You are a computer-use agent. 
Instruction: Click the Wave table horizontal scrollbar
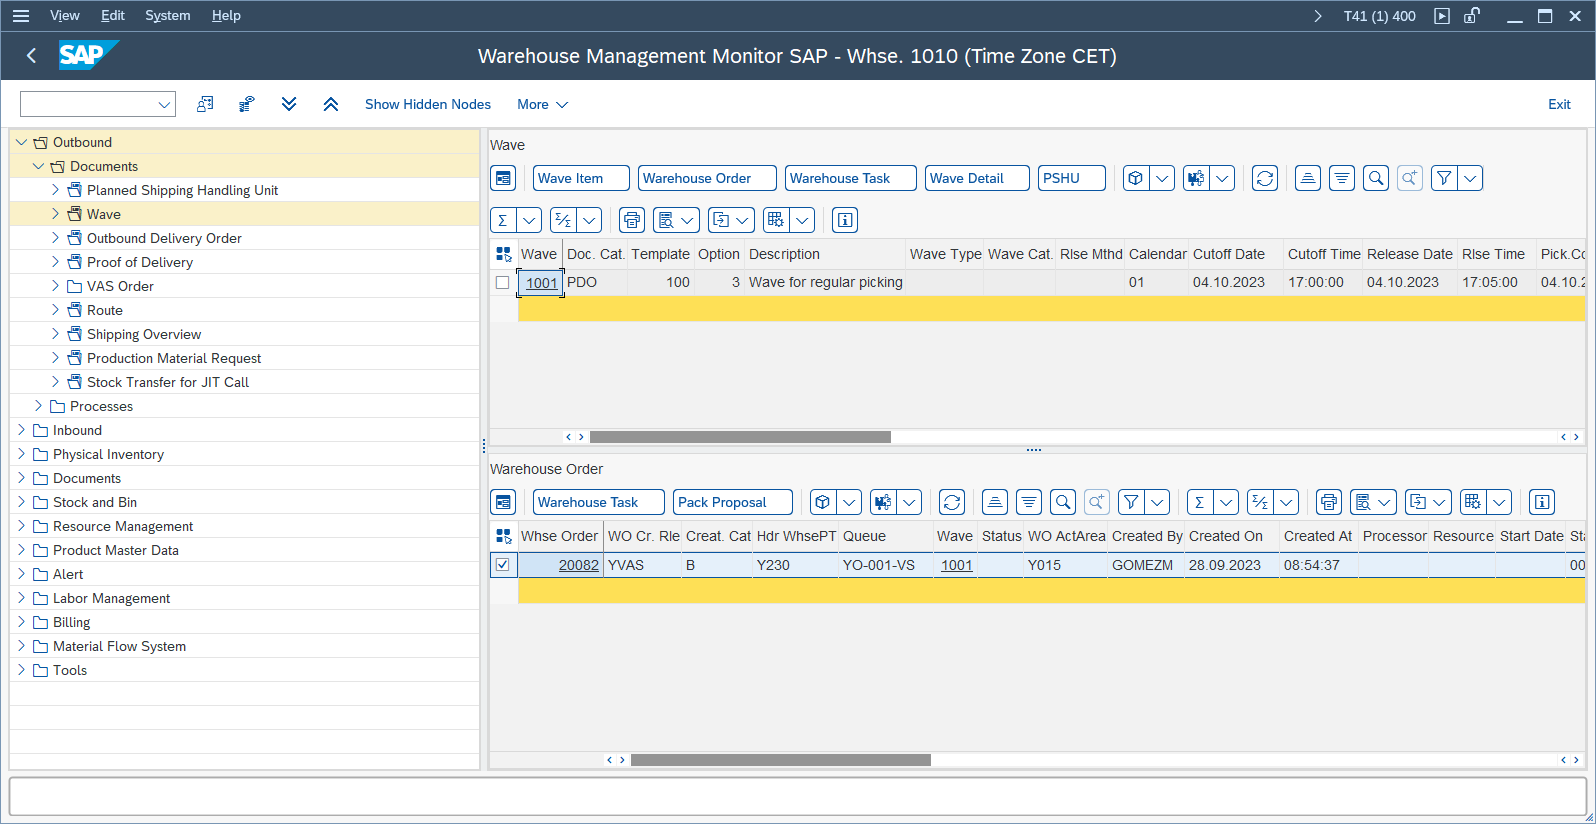pyautogui.click(x=740, y=437)
